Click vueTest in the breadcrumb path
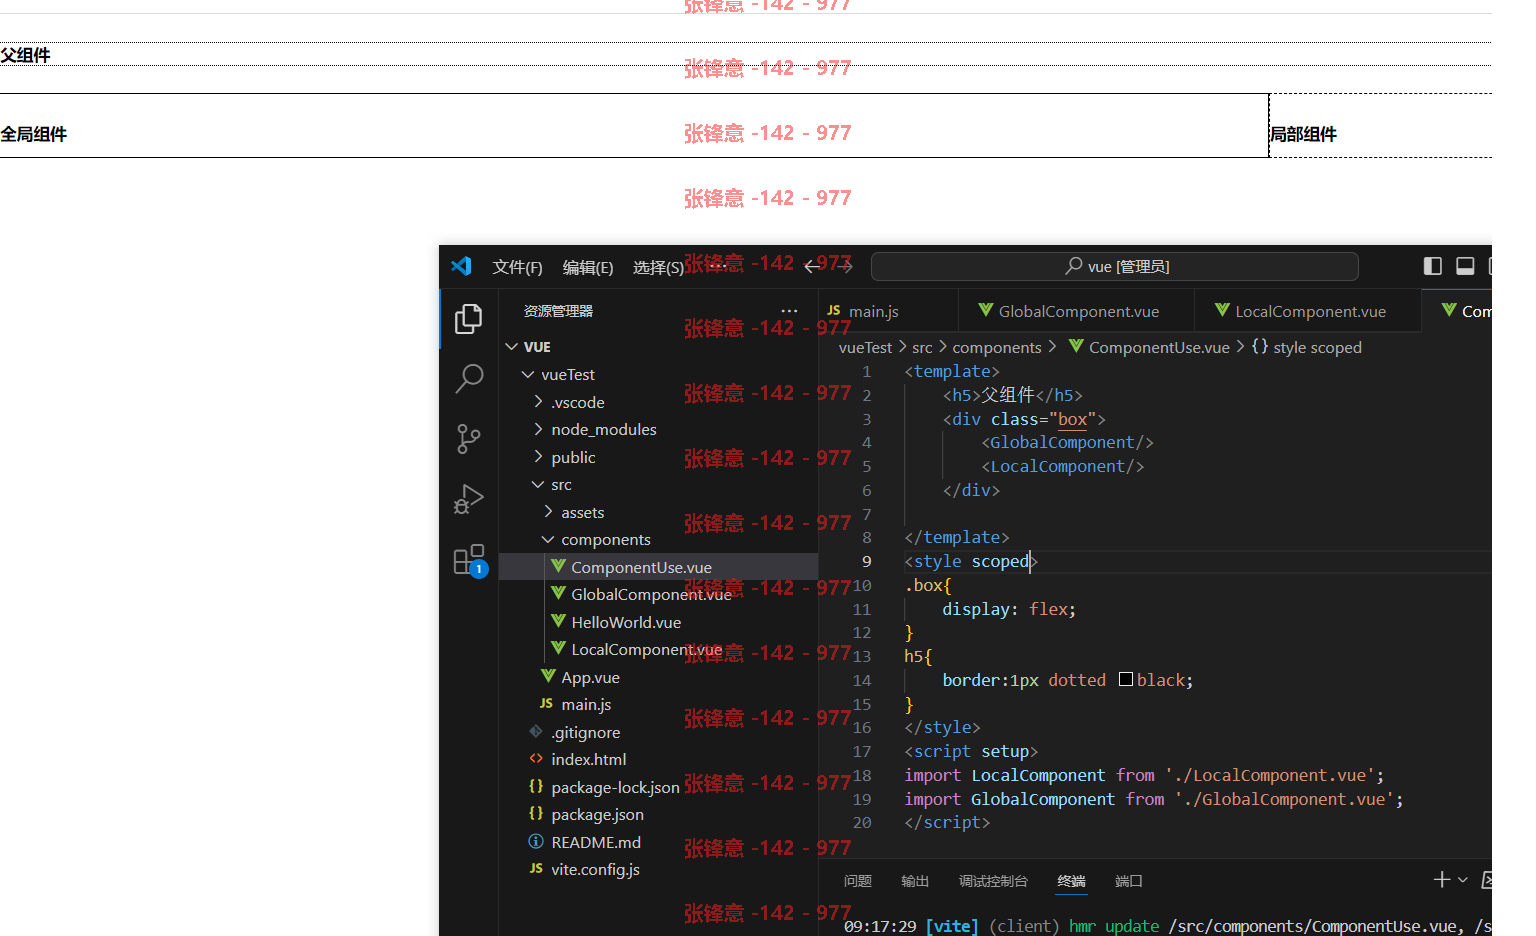This screenshot has width=1536, height=936. 865,347
